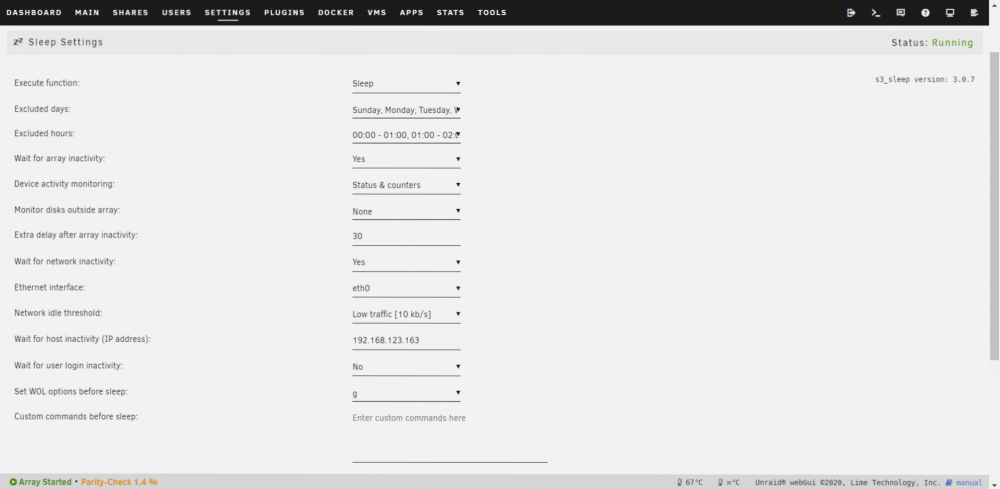Screen dimensions: 1000x489
Task: Click the Extra delay after array inactivity label
Action: tap(76, 235)
